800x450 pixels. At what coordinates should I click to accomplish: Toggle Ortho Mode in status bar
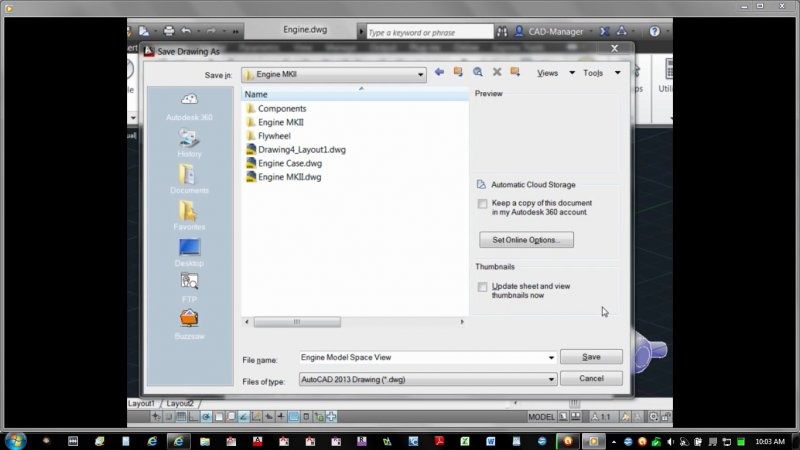click(194, 417)
